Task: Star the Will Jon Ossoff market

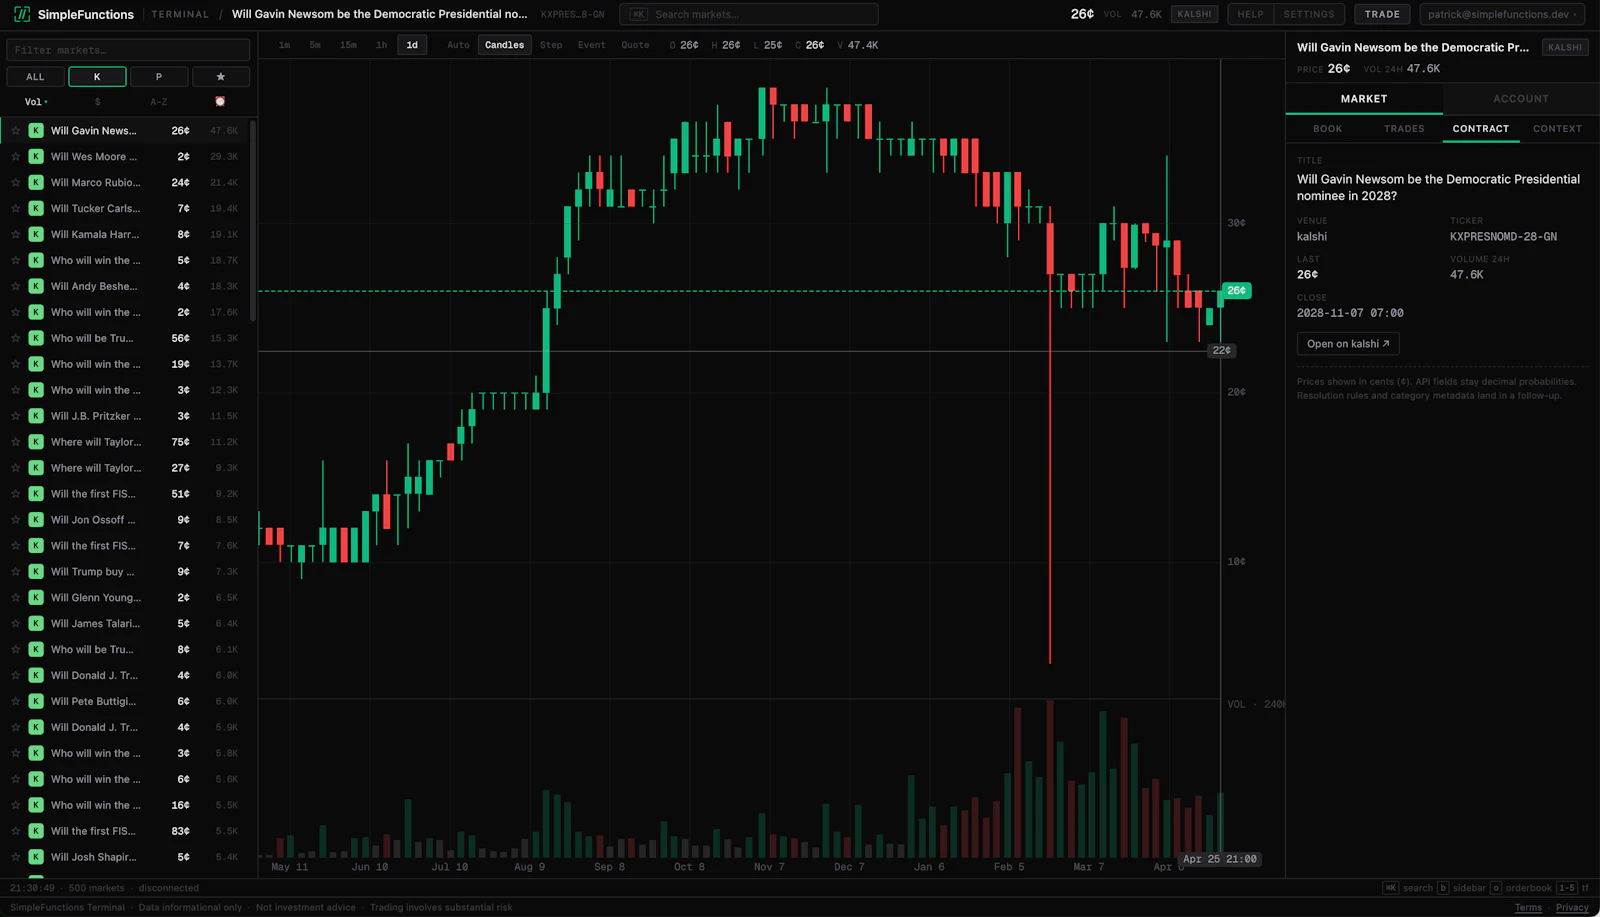Action: point(15,520)
